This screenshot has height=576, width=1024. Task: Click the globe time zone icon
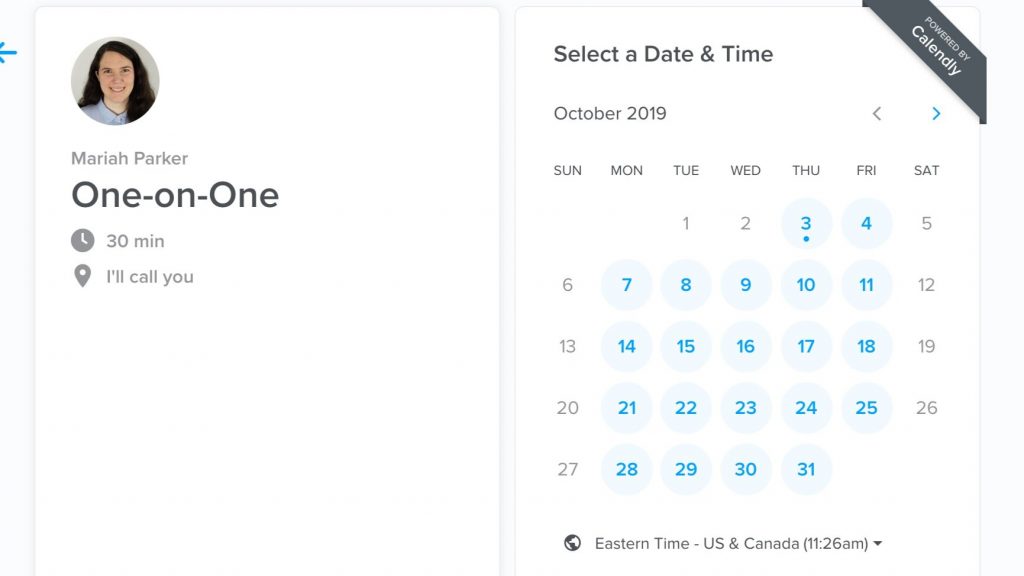[573, 543]
